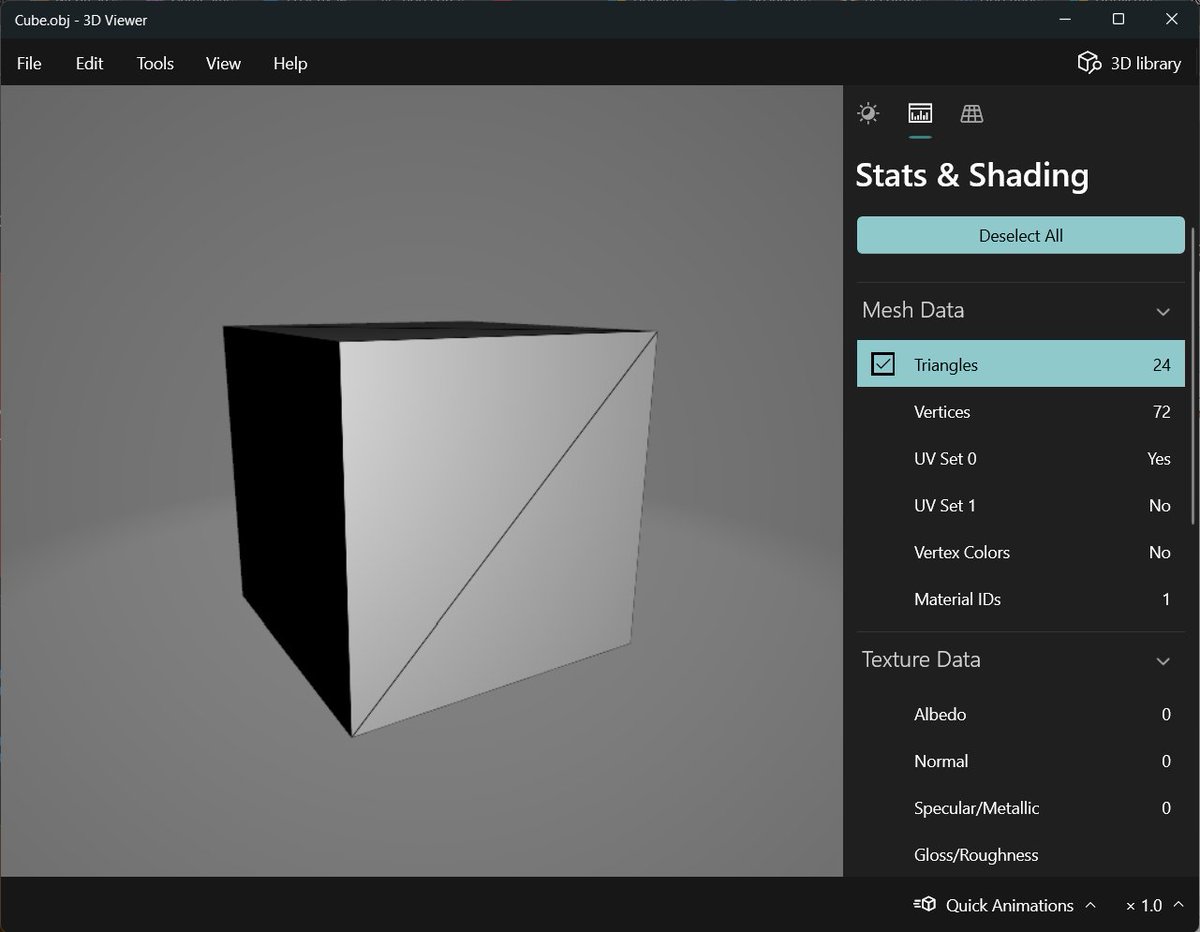The width and height of the screenshot is (1200, 932).
Task: Open the Environment & Lighting tab icon
Action: click(x=868, y=113)
